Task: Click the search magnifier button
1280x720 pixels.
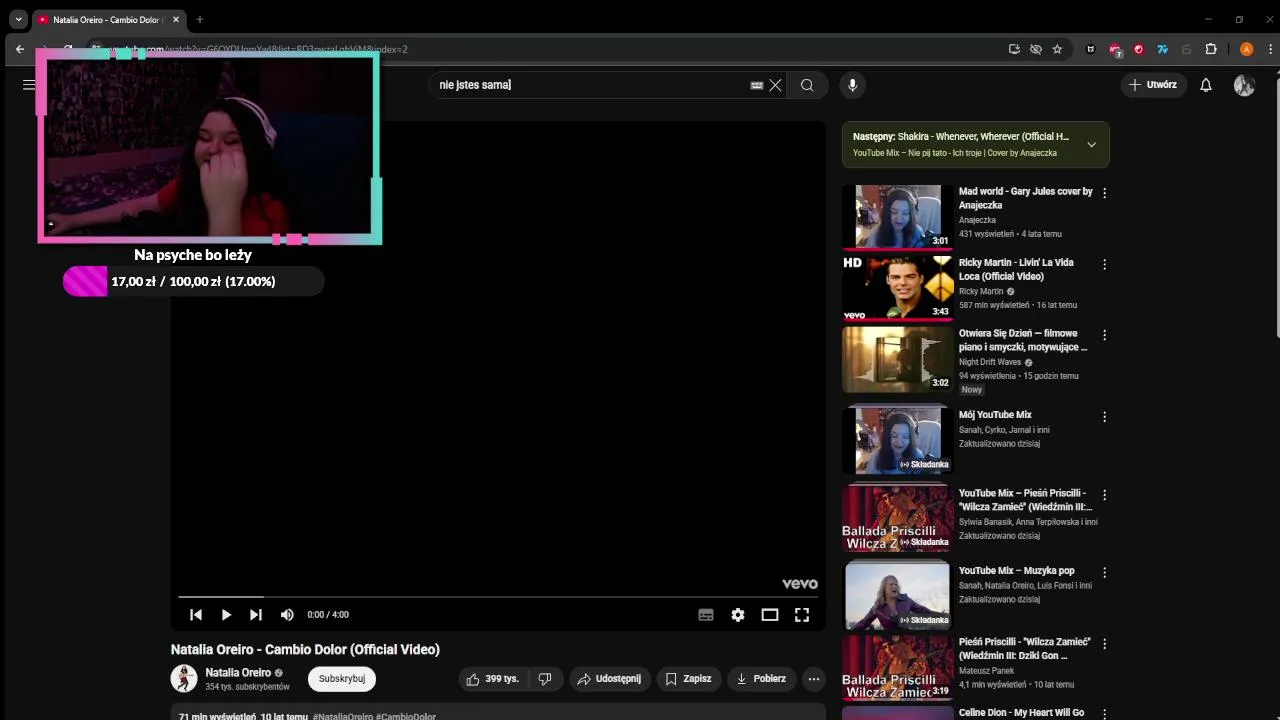Action: click(x=807, y=85)
